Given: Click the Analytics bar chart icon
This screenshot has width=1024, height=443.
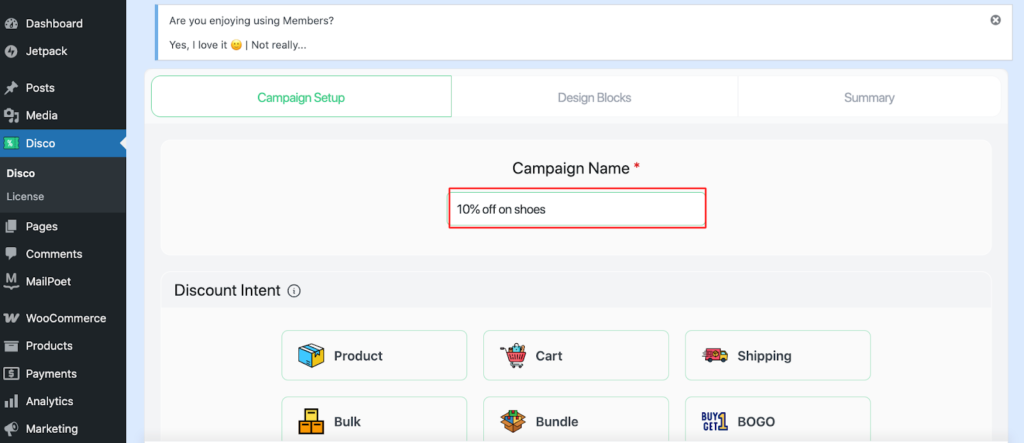Looking at the screenshot, I should (x=11, y=401).
